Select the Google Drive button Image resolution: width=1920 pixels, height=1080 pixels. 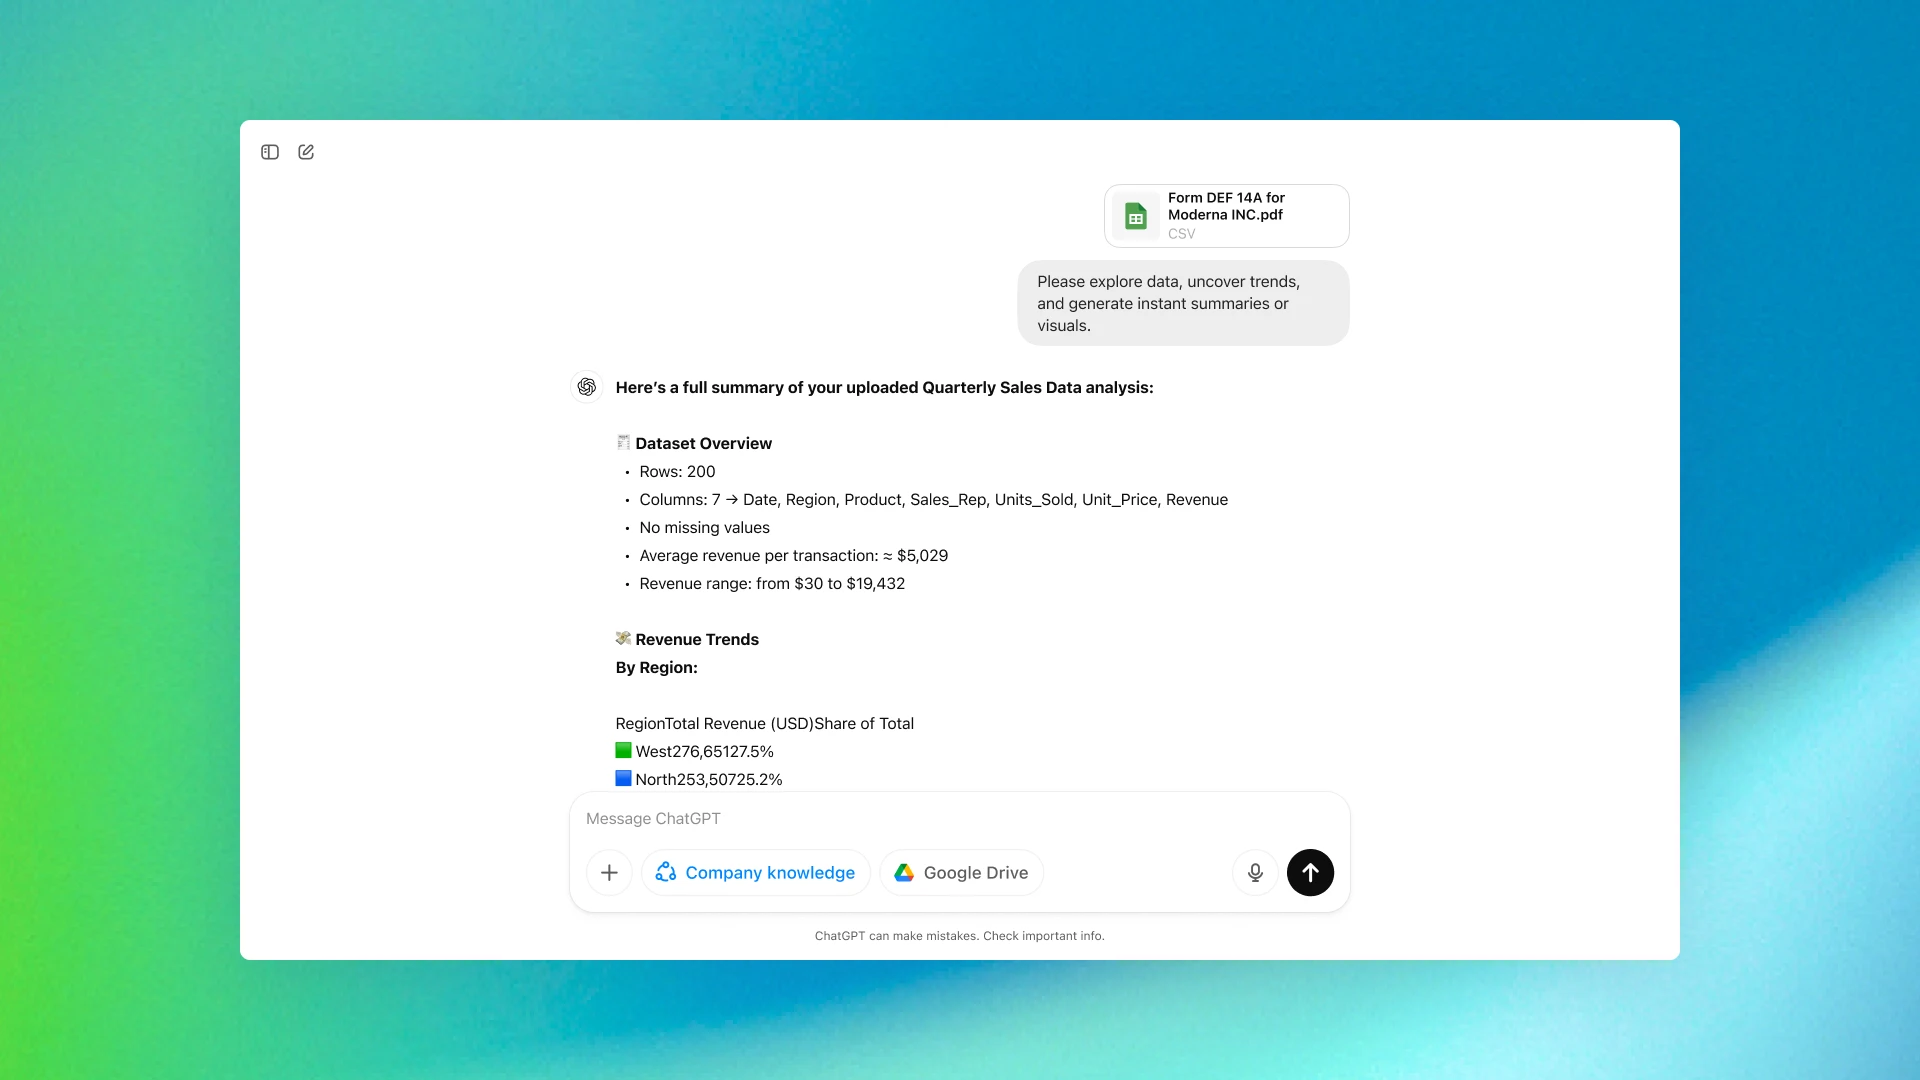[x=960, y=872]
